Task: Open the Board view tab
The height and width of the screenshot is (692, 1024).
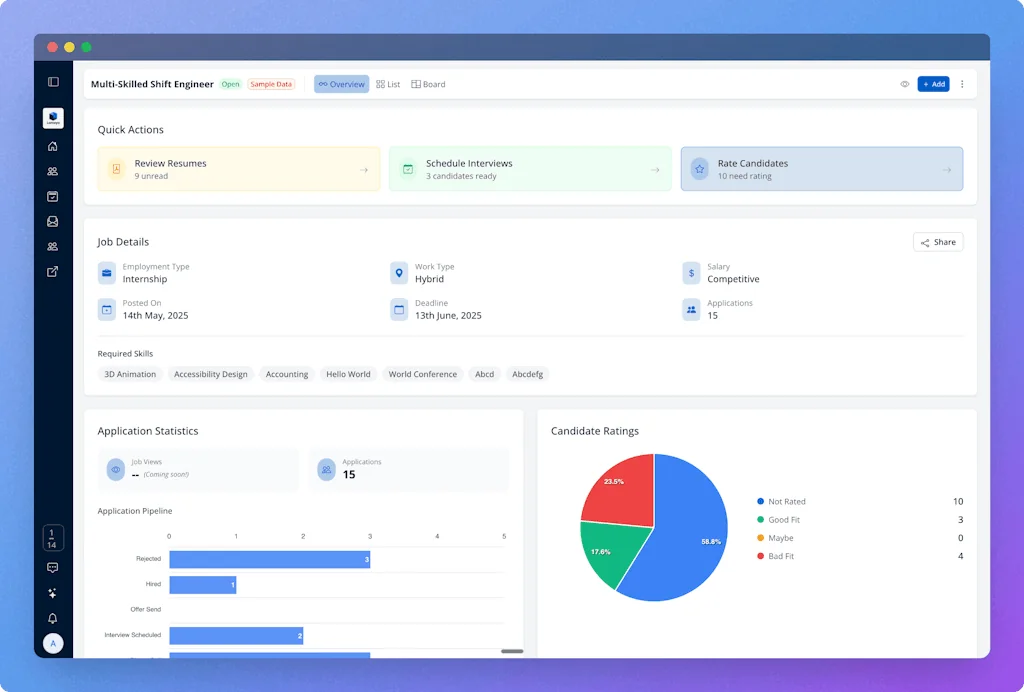Action: [428, 84]
